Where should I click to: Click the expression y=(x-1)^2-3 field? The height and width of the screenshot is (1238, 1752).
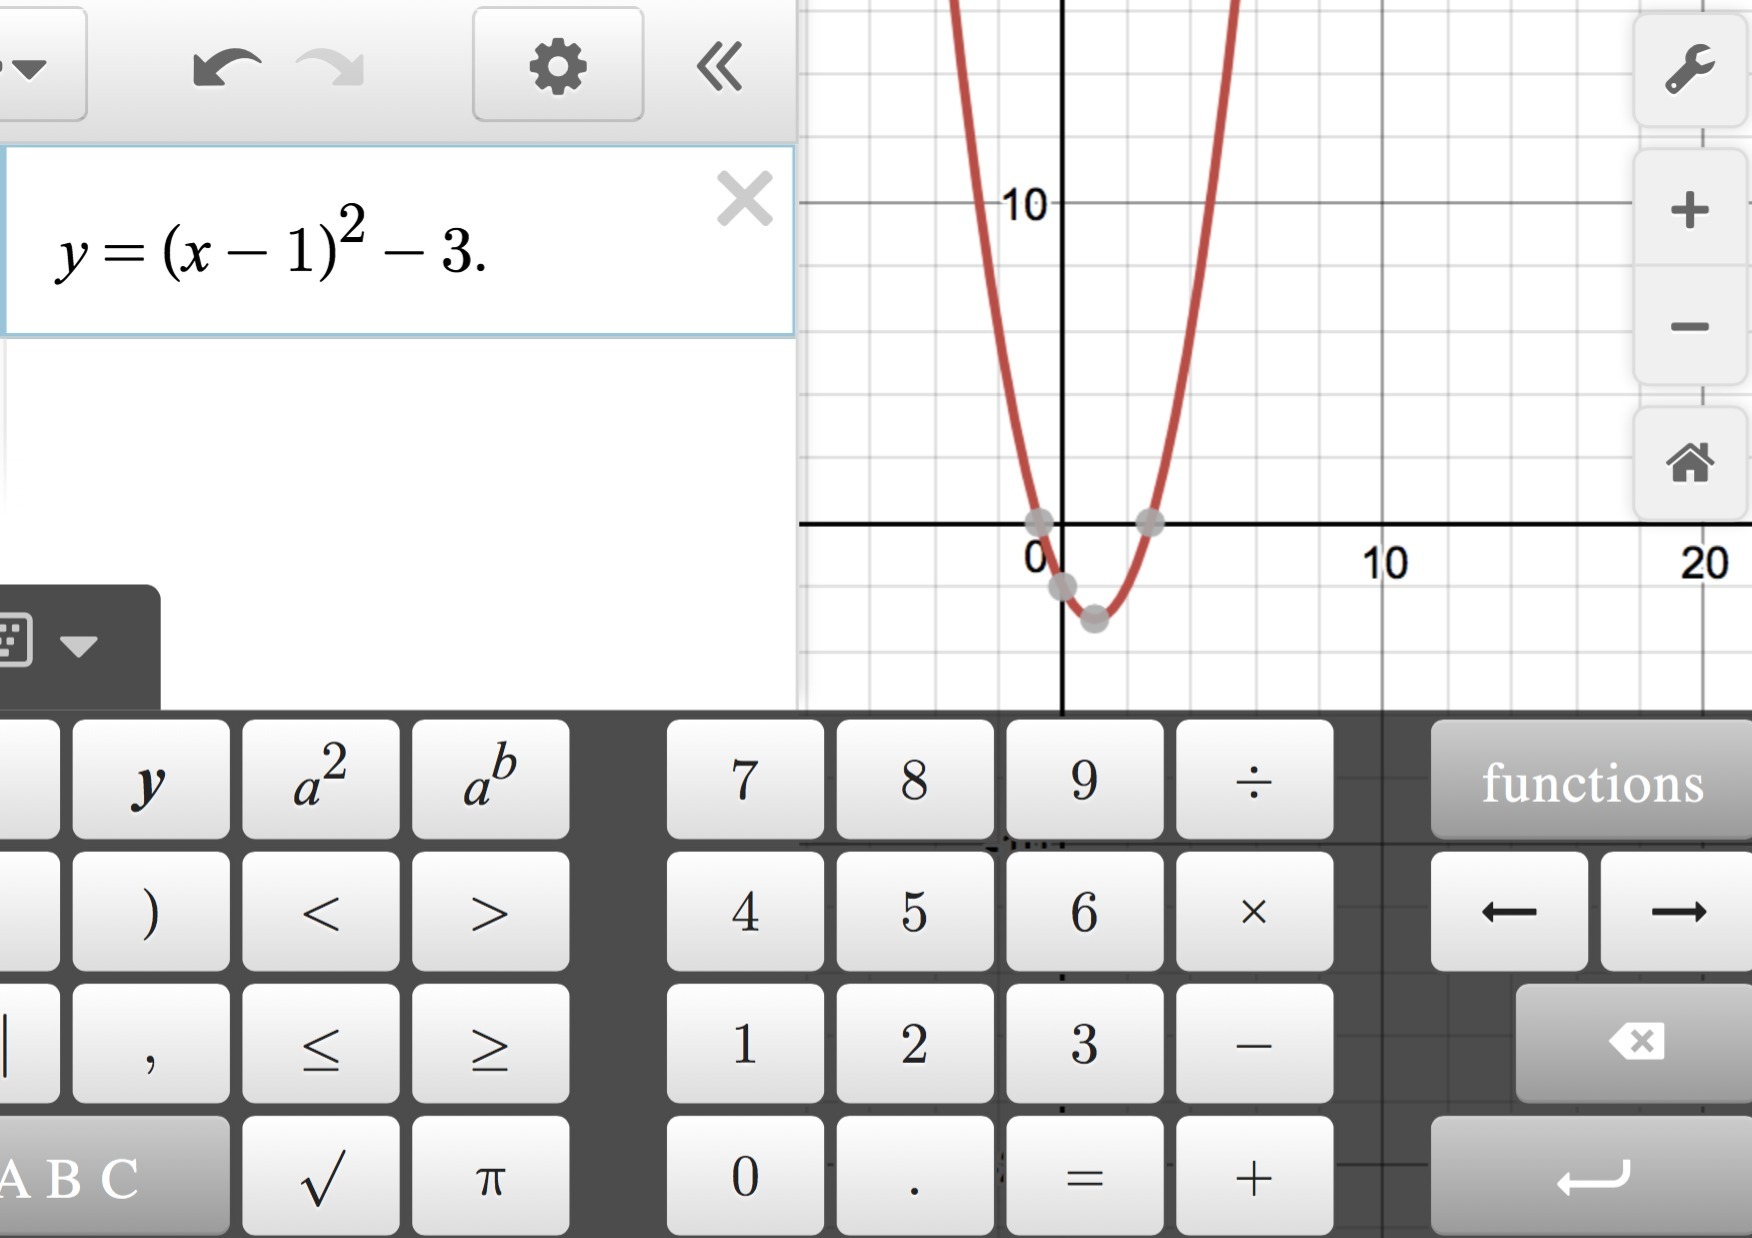399,241
